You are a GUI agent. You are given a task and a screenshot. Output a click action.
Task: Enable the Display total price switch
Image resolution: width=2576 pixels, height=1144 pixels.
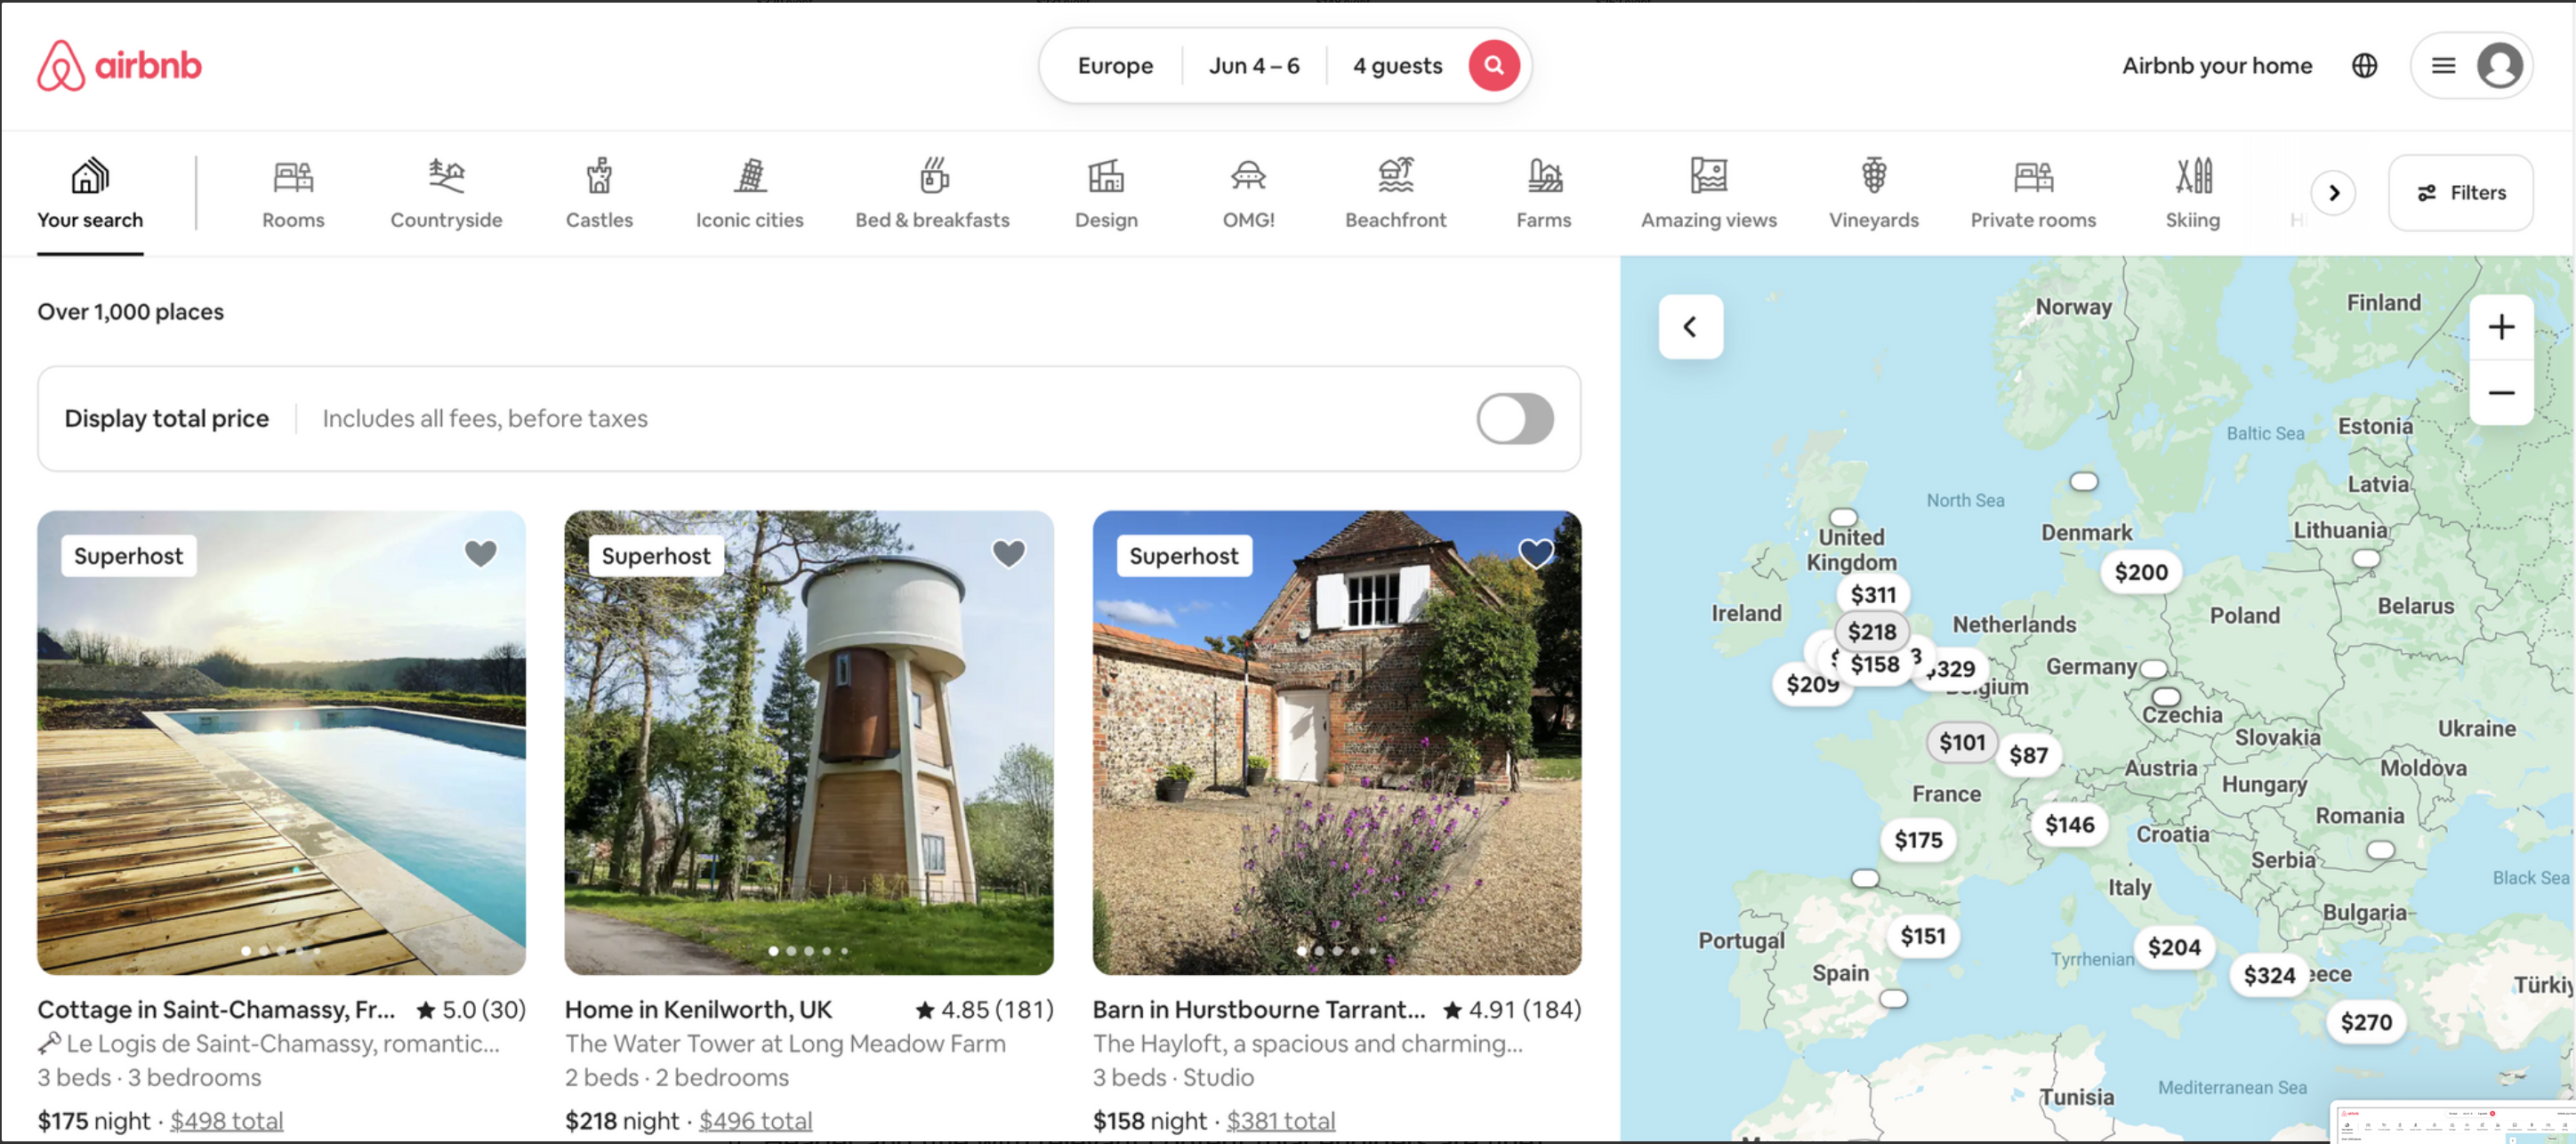click(1514, 418)
